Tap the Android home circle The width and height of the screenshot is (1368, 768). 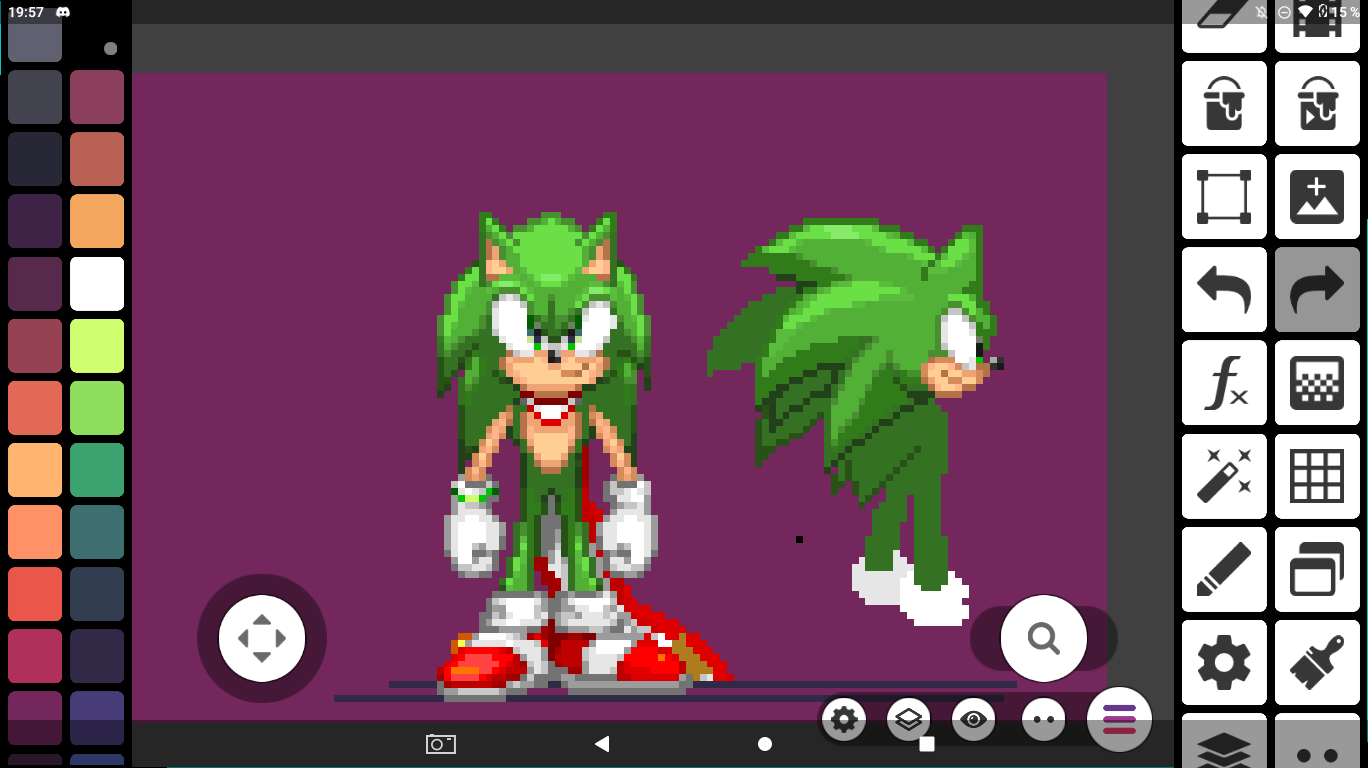[765, 744]
